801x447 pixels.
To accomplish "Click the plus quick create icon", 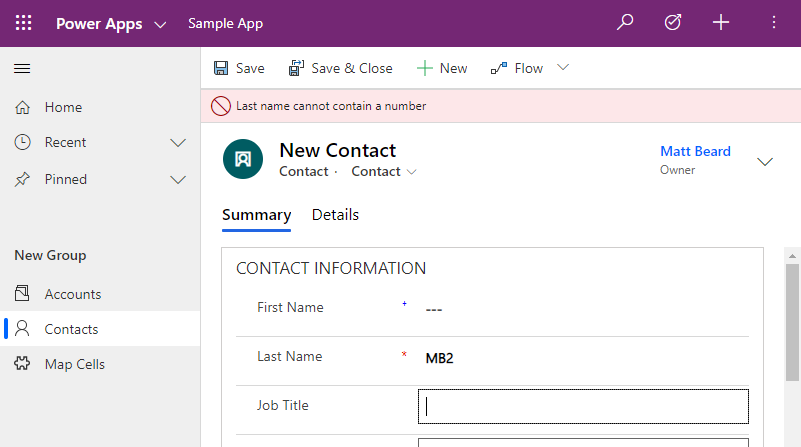I will click(x=721, y=22).
